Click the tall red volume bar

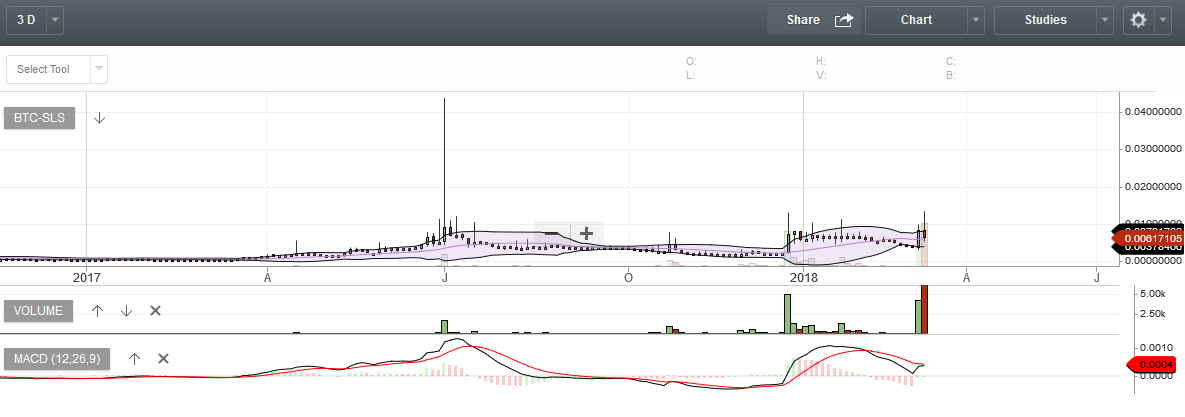coord(924,310)
